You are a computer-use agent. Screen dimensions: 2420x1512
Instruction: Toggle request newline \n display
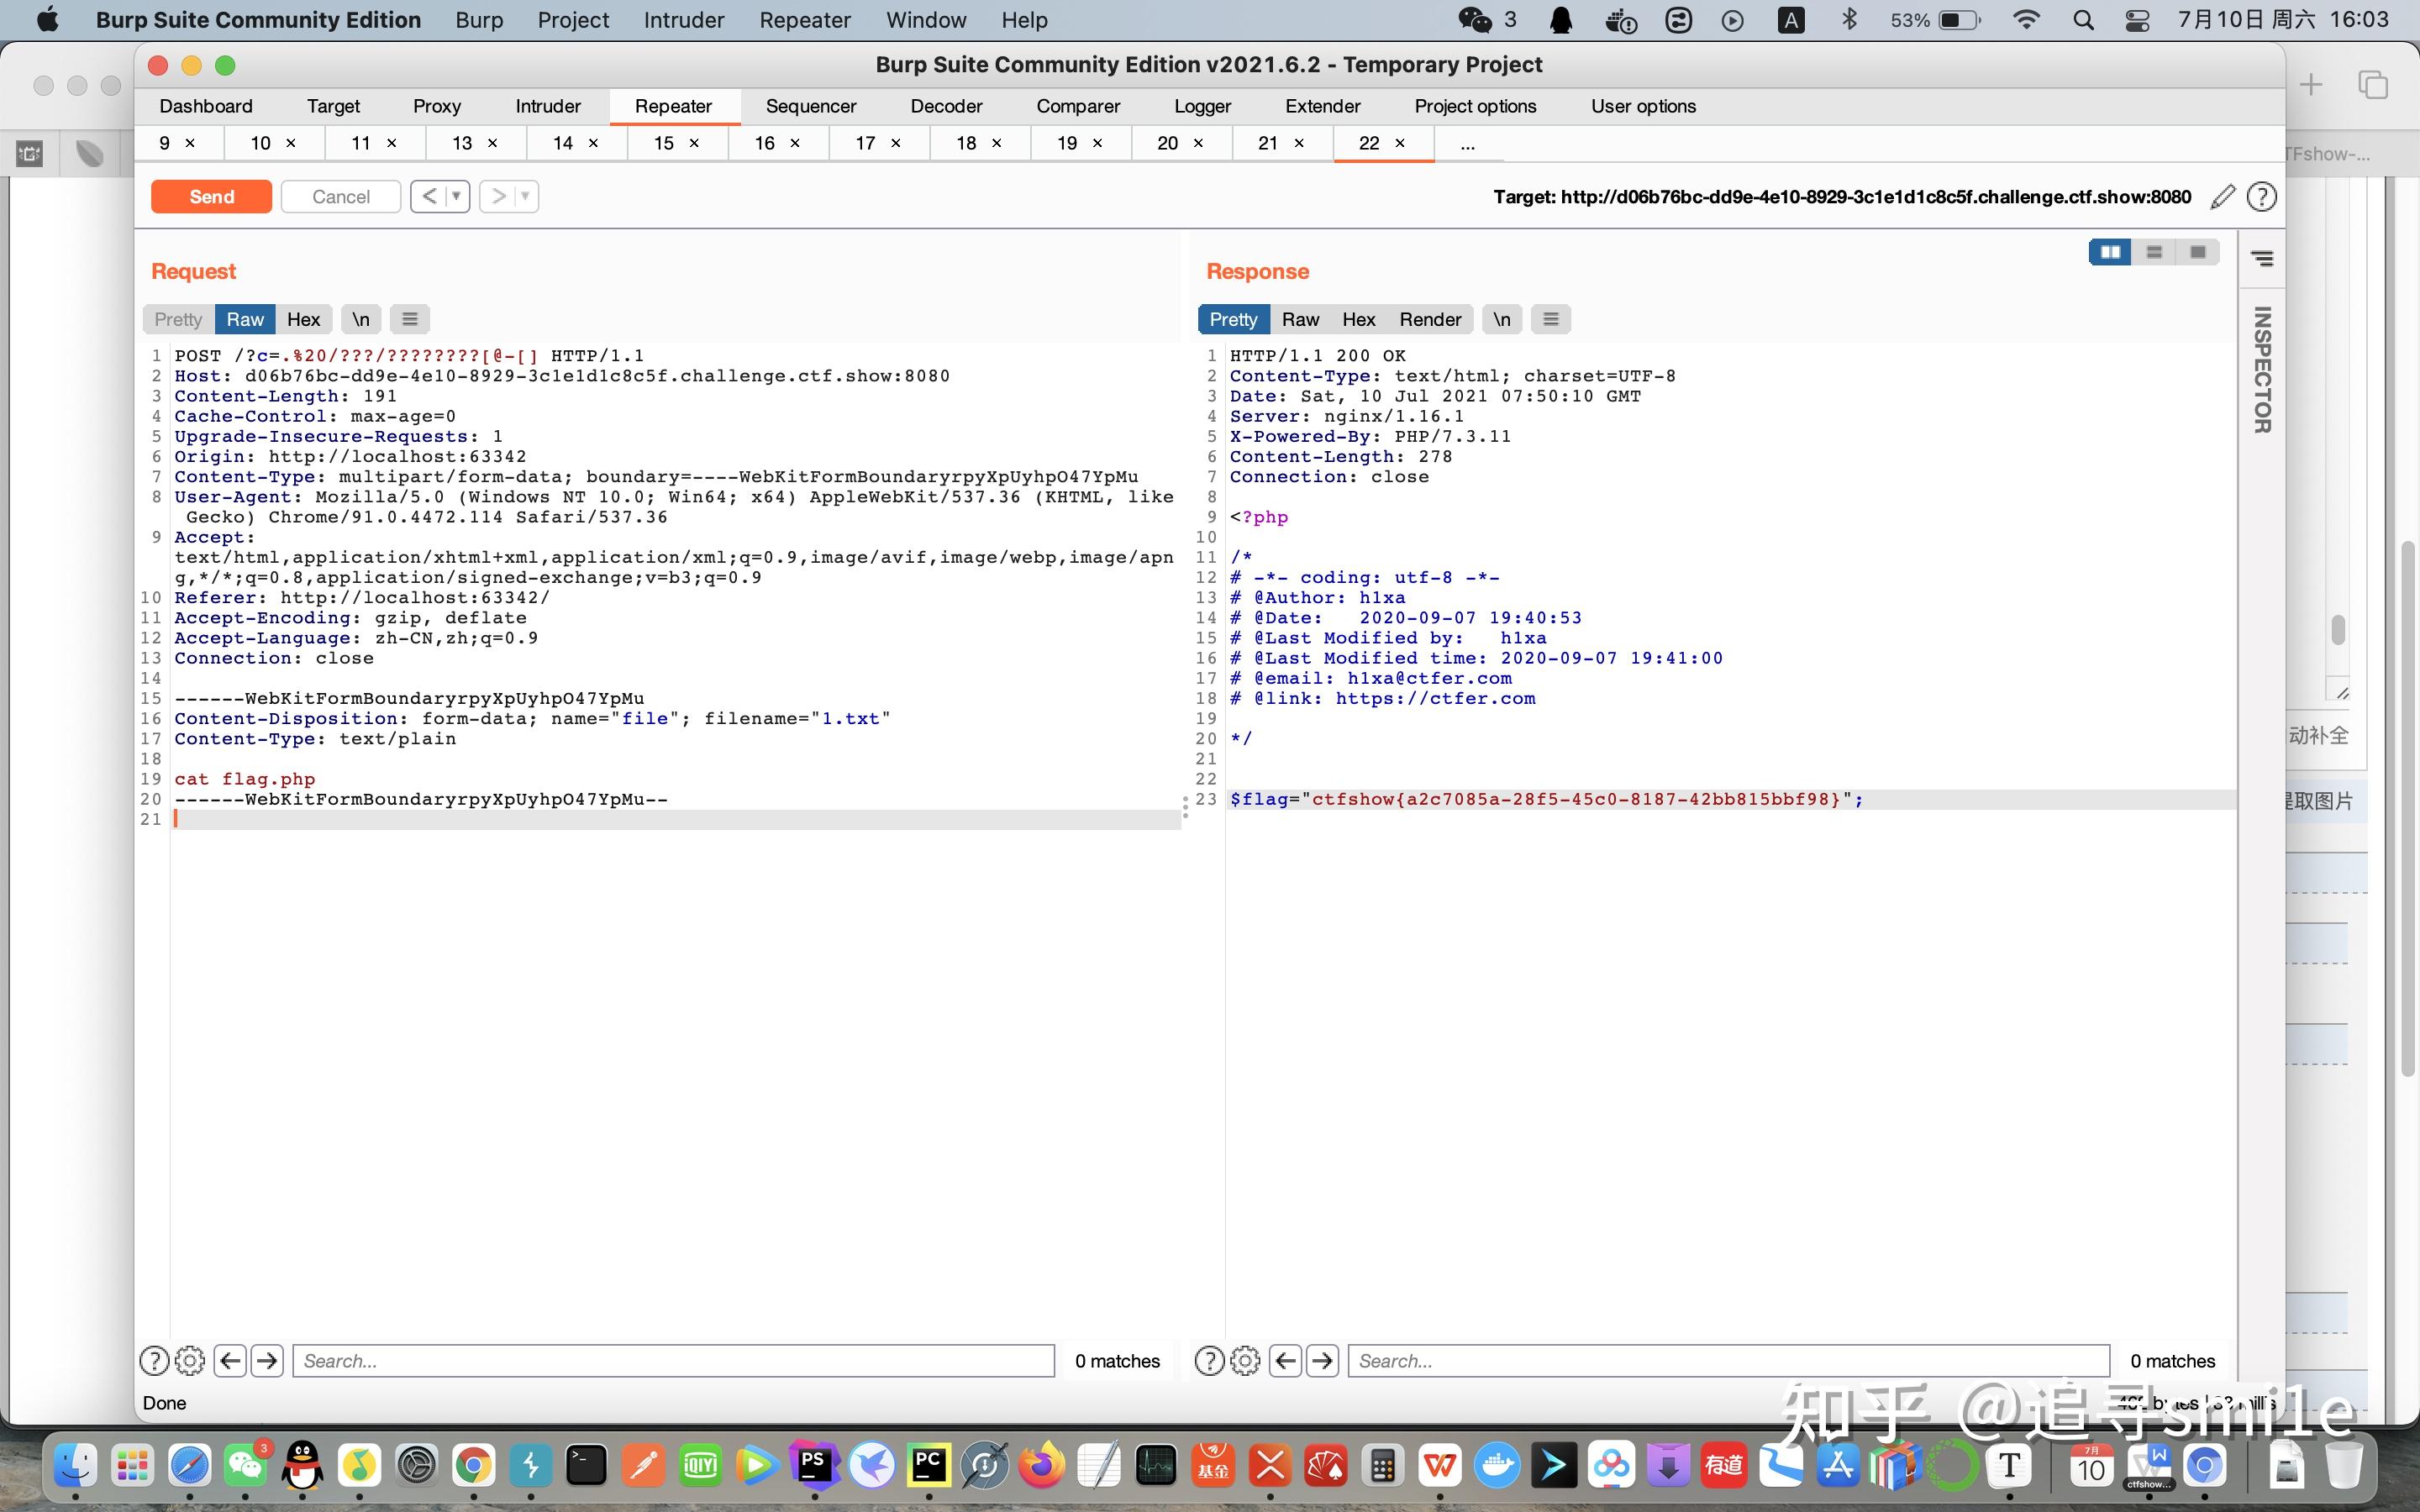[361, 319]
